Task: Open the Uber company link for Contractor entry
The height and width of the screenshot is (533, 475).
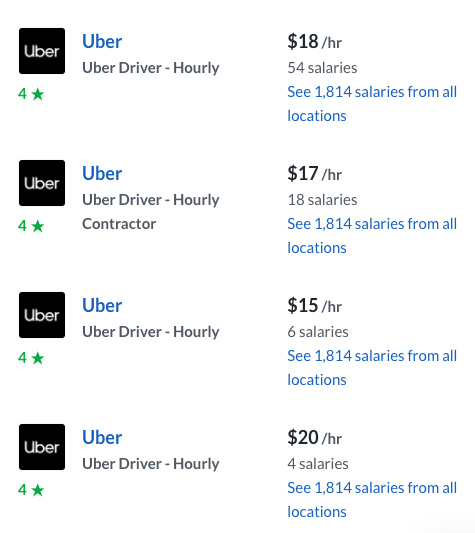Action: [x=102, y=173]
